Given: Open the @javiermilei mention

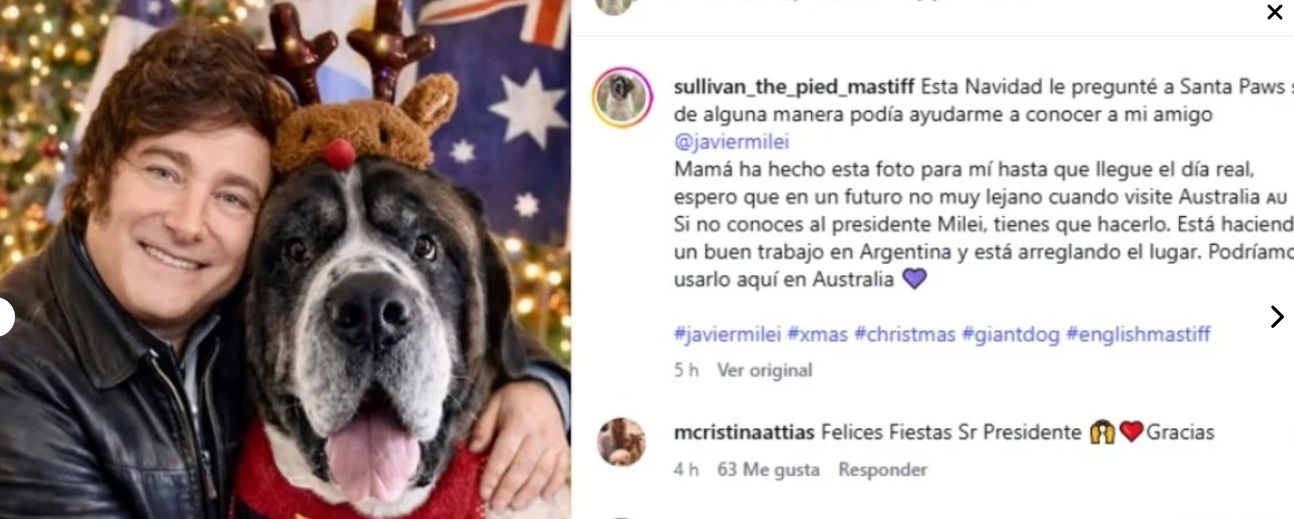Looking at the screenshot, I should coord(732,142).
